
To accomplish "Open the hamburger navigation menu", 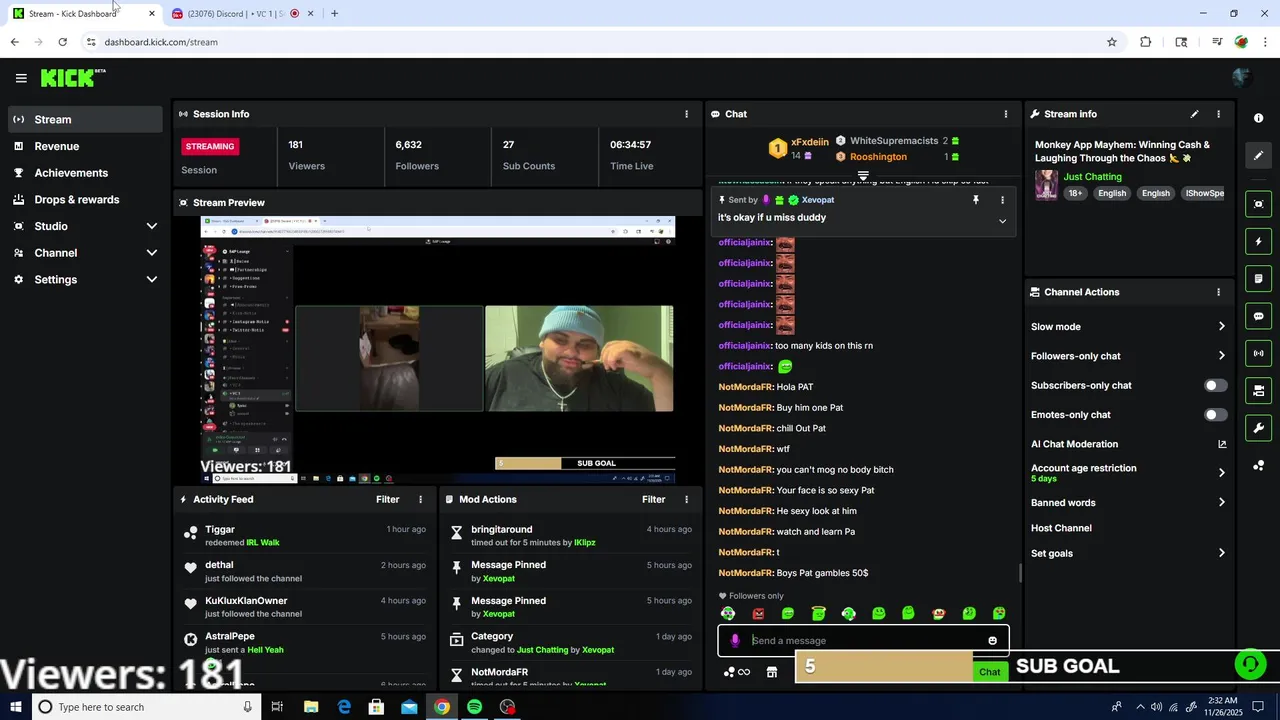I will [x=21, y=78].
